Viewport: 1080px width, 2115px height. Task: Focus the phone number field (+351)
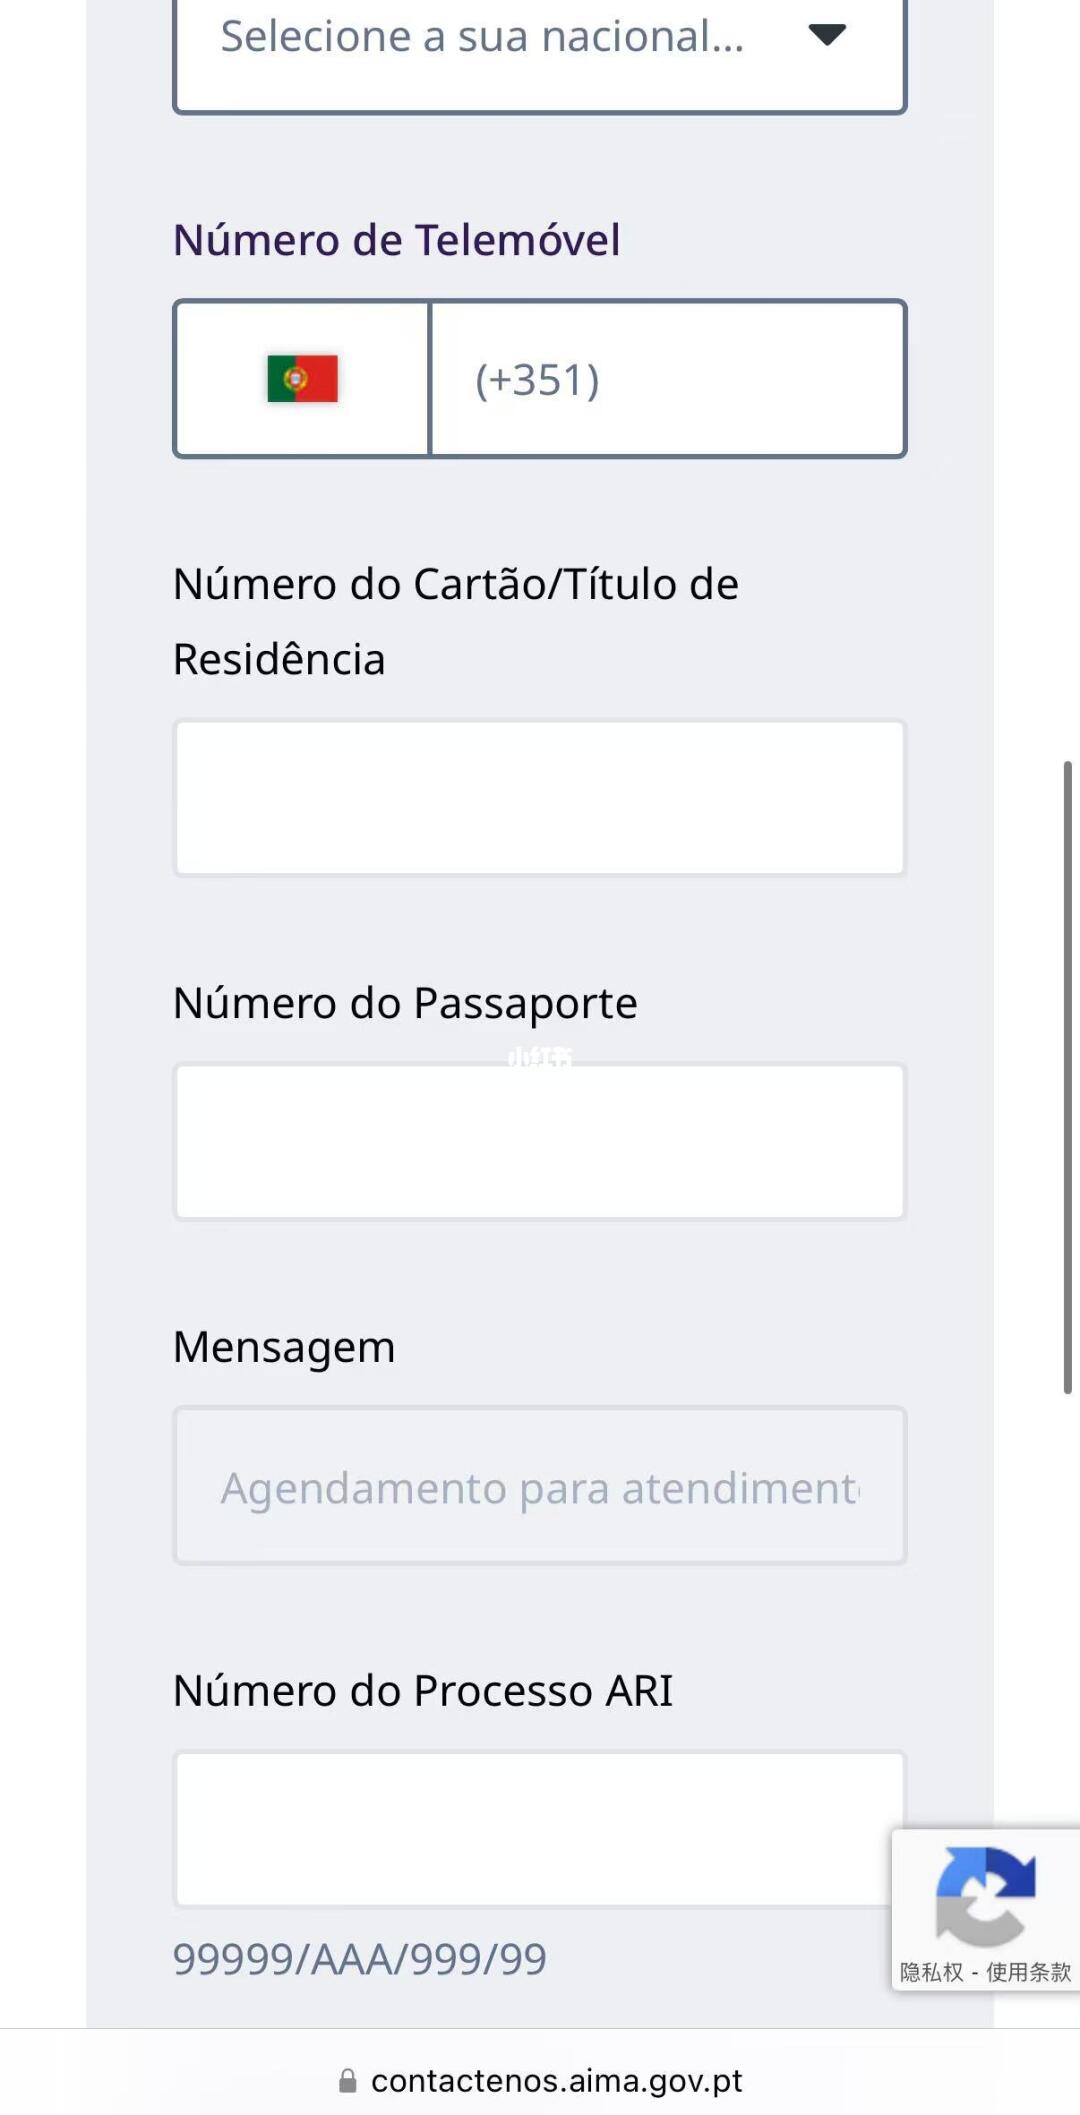pyautogui.click(x=668, y=379)
